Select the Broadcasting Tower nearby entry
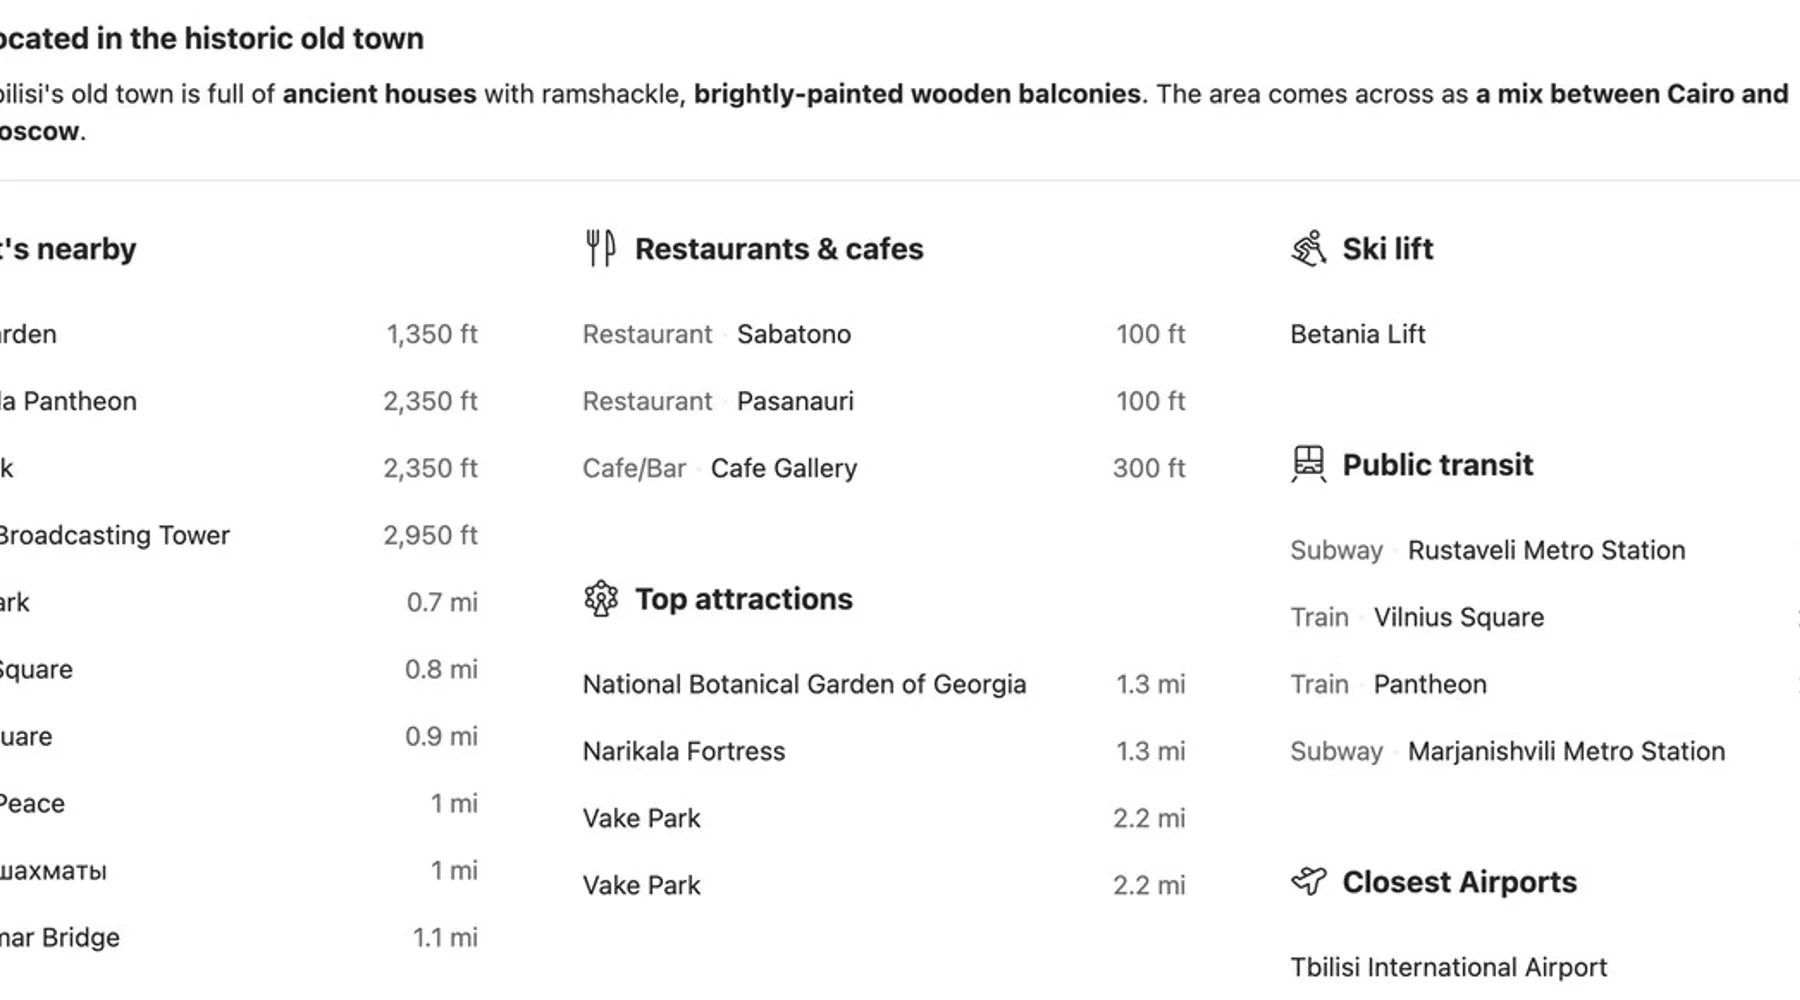Viewport: 1800px width, 1000px height. pyautogui.click(x=114, y=535)
